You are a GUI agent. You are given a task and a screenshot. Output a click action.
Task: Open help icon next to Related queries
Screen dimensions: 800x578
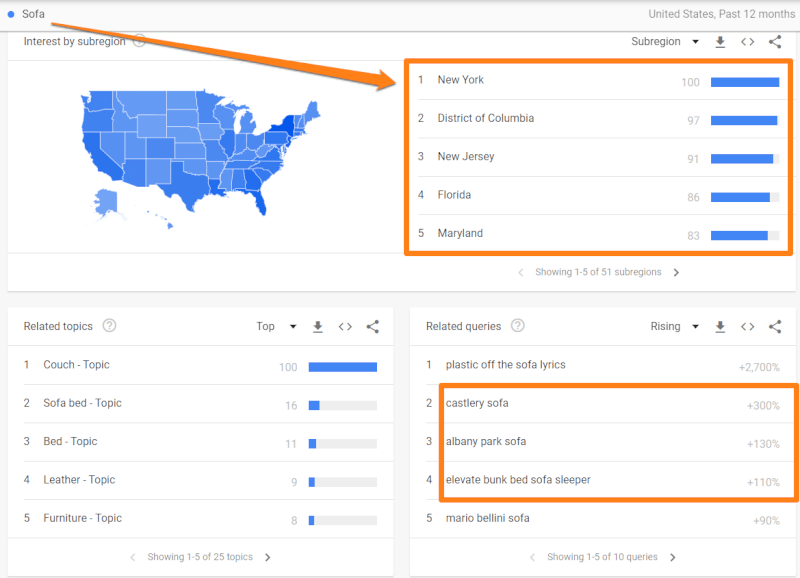(517, 325)
